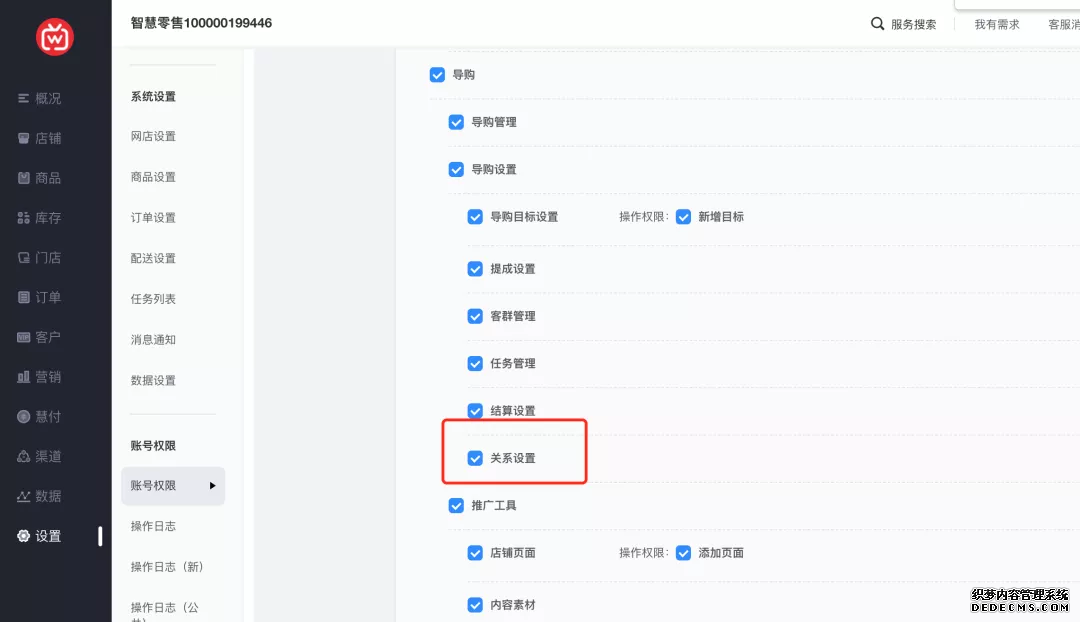Open the 客户 customers sidebar icon

coord(23,338)
